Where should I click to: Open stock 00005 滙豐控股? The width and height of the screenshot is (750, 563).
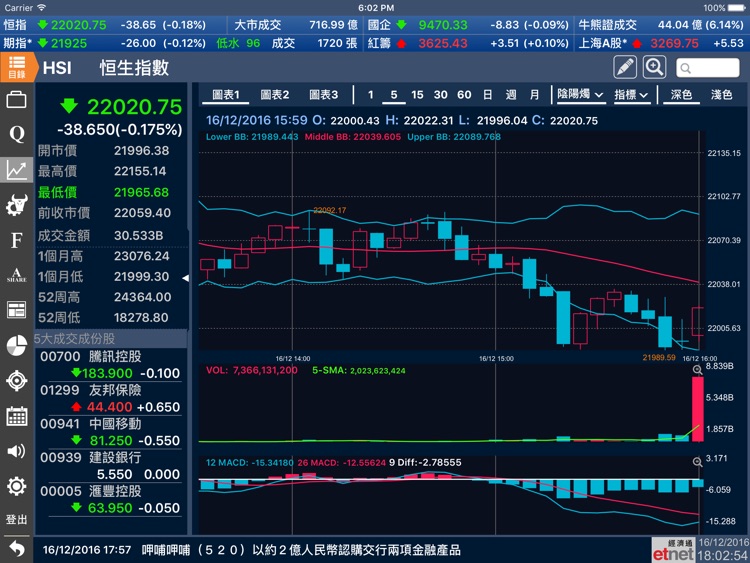[x=110, y=499]
